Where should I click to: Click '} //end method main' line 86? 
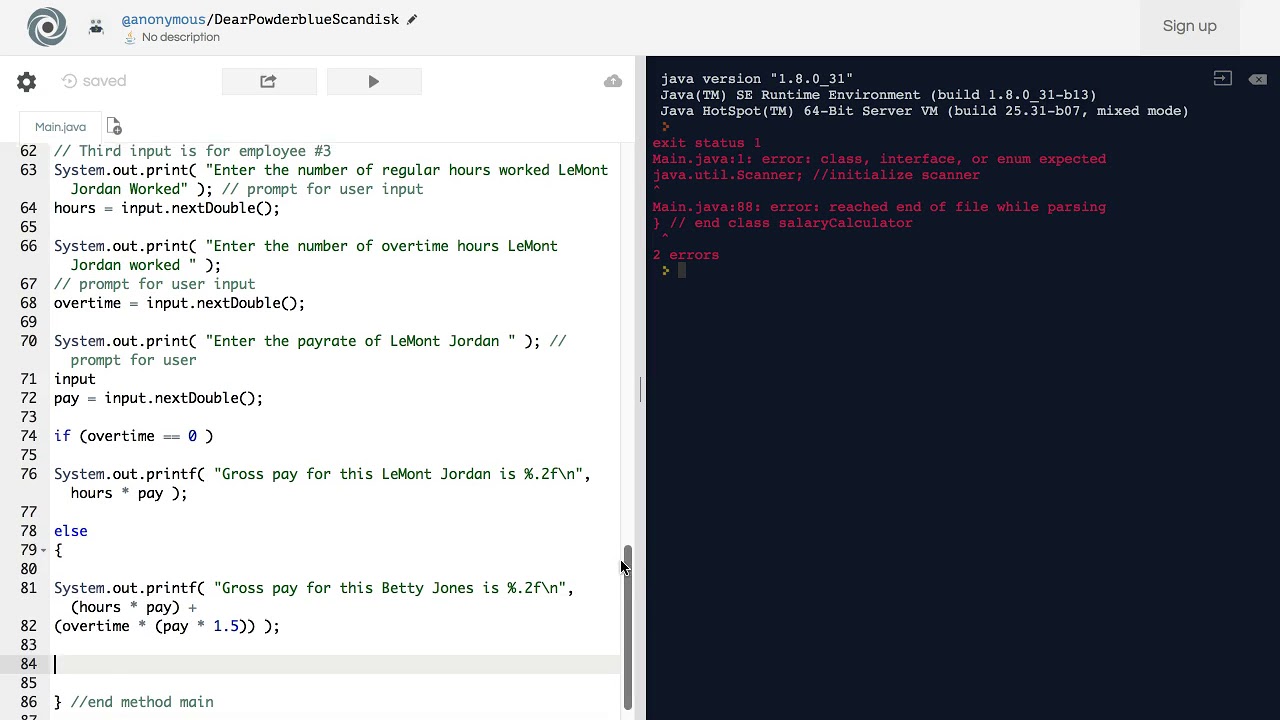click(134, 702)
